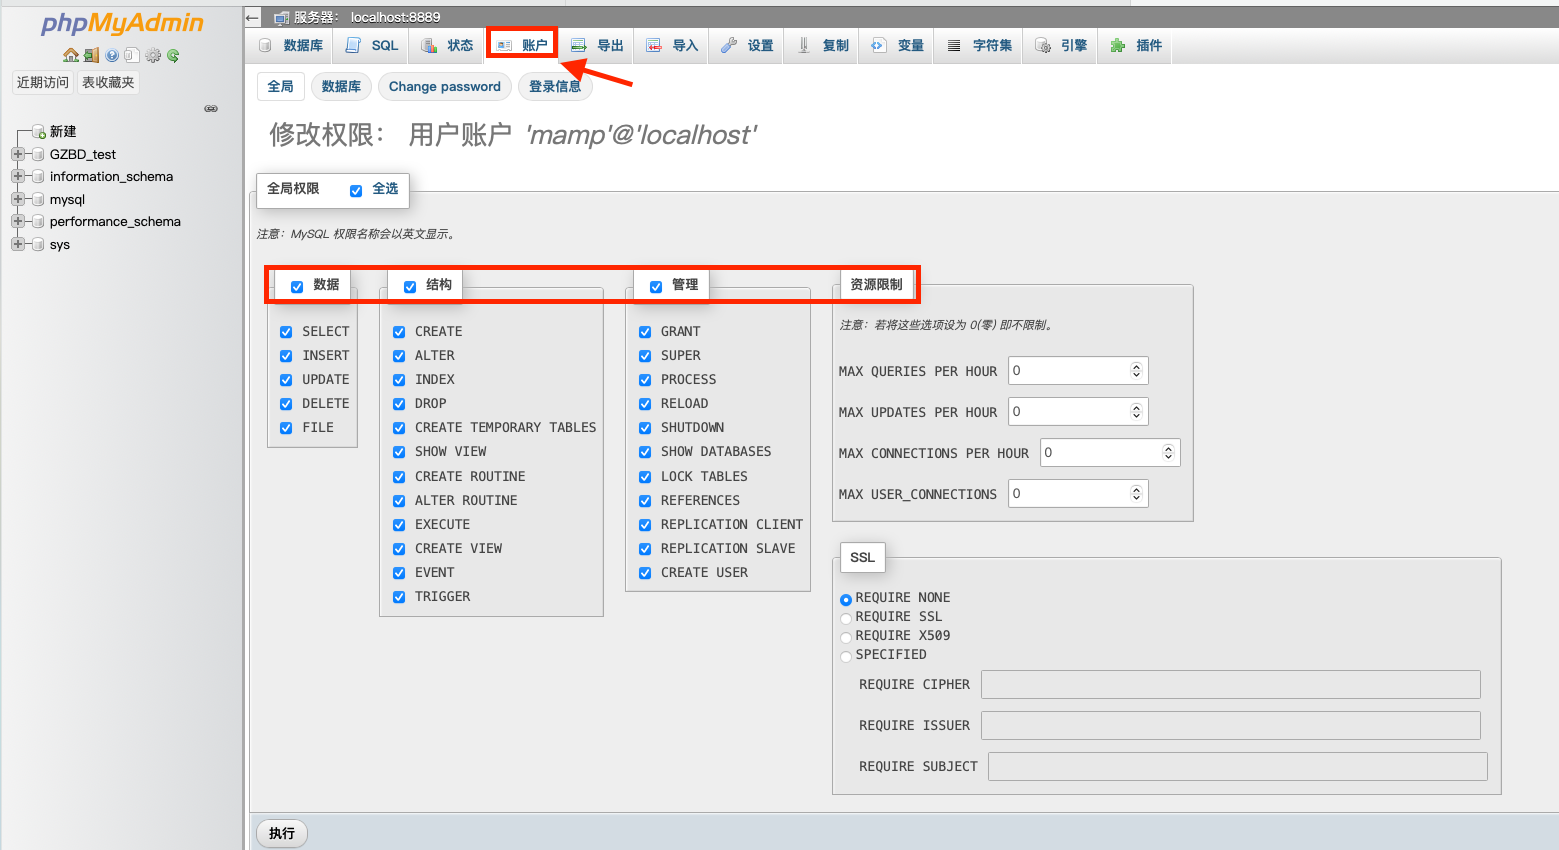Select the REQUIRE SSL radio option

tap(846, 618)
